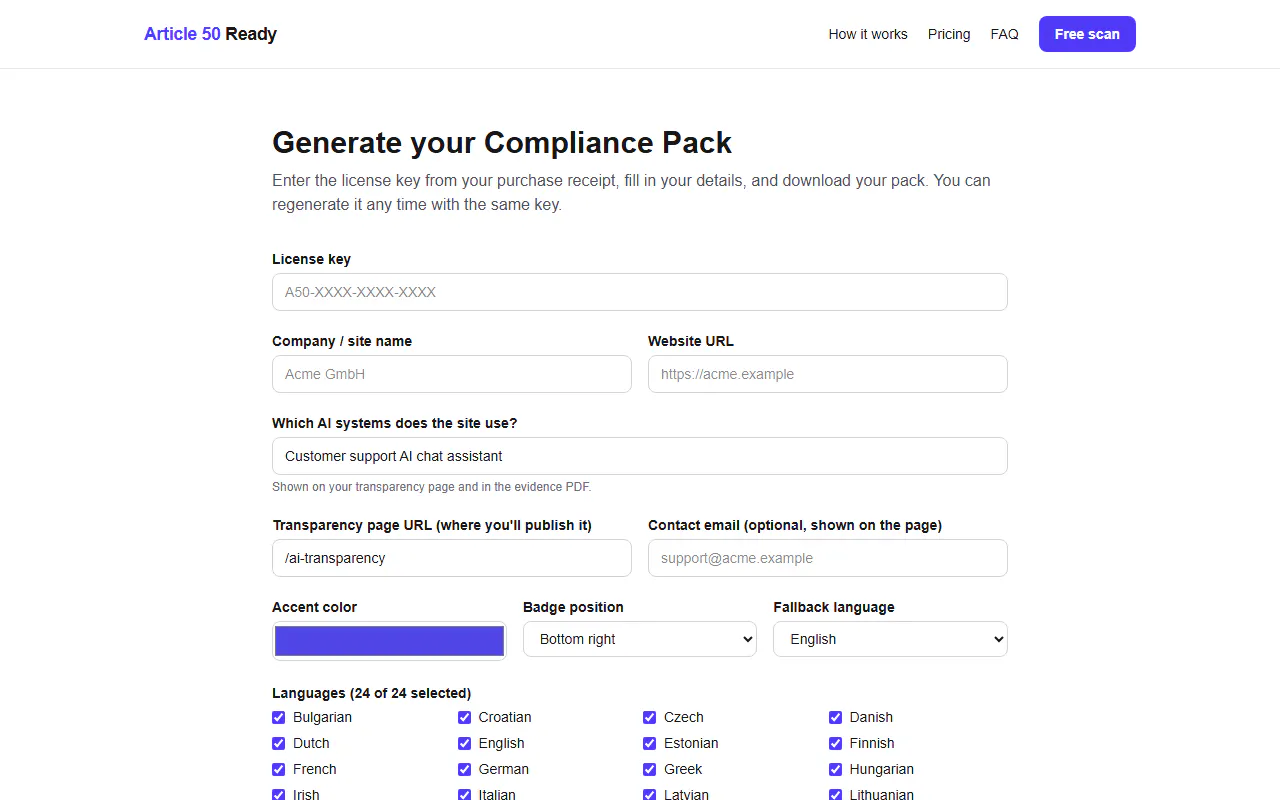Open the Accent color picker swatch
The height and width of the screenshot is (800, 1280).
(389, 641)
